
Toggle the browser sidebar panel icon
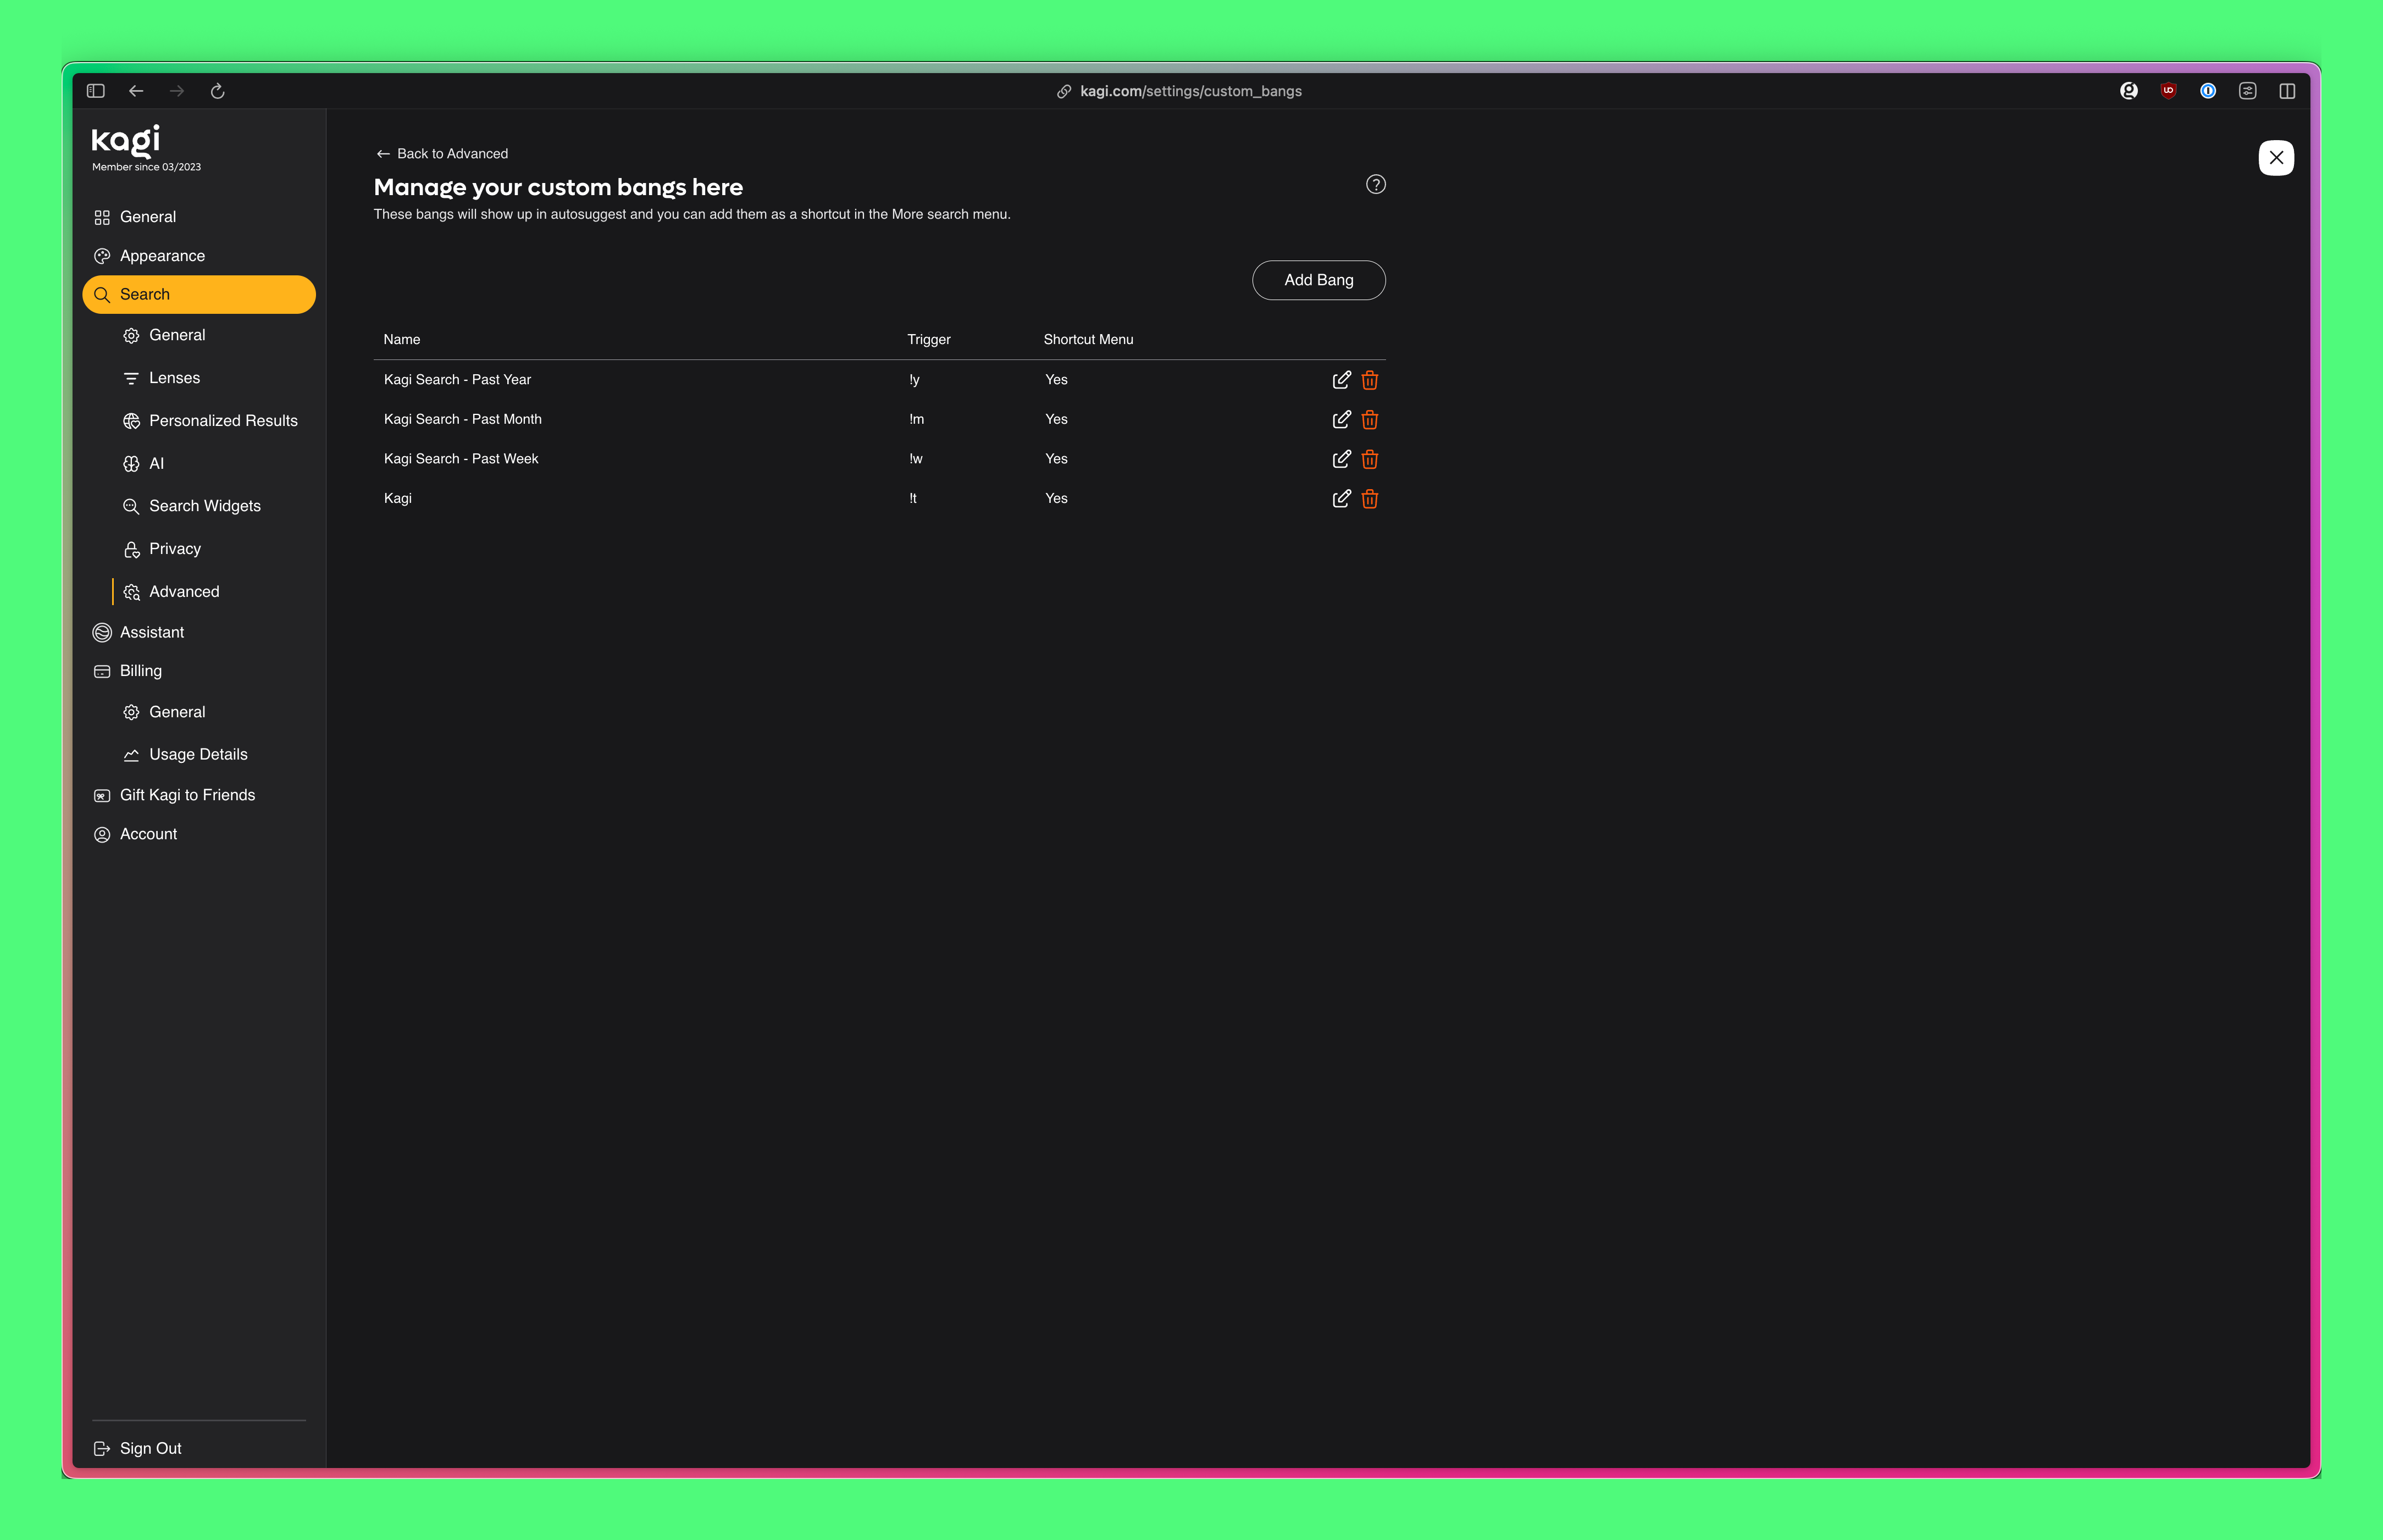pos(96,91)
